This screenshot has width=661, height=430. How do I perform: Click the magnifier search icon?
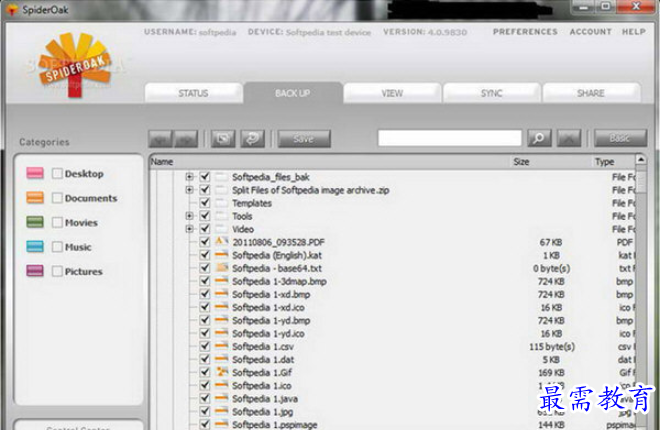click(x=539, y=138)
